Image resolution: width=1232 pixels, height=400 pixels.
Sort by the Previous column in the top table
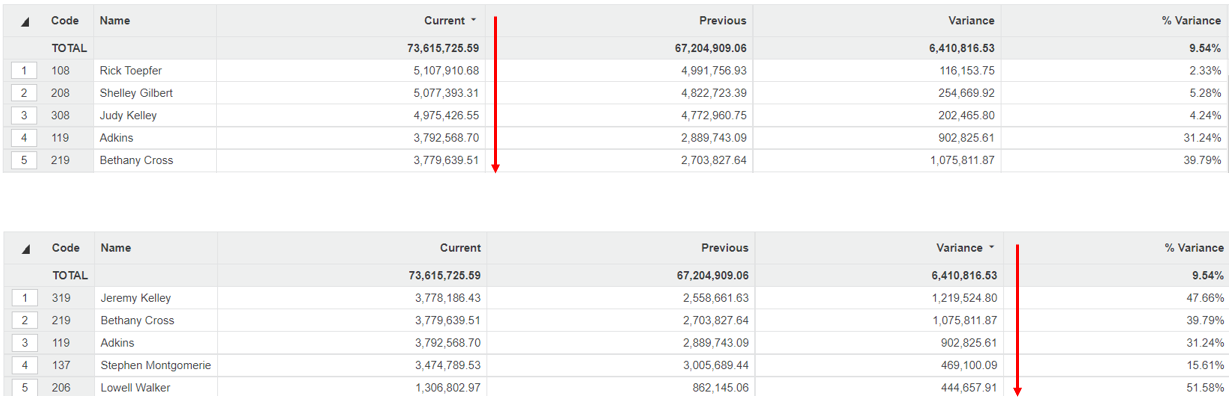point(722,21)
